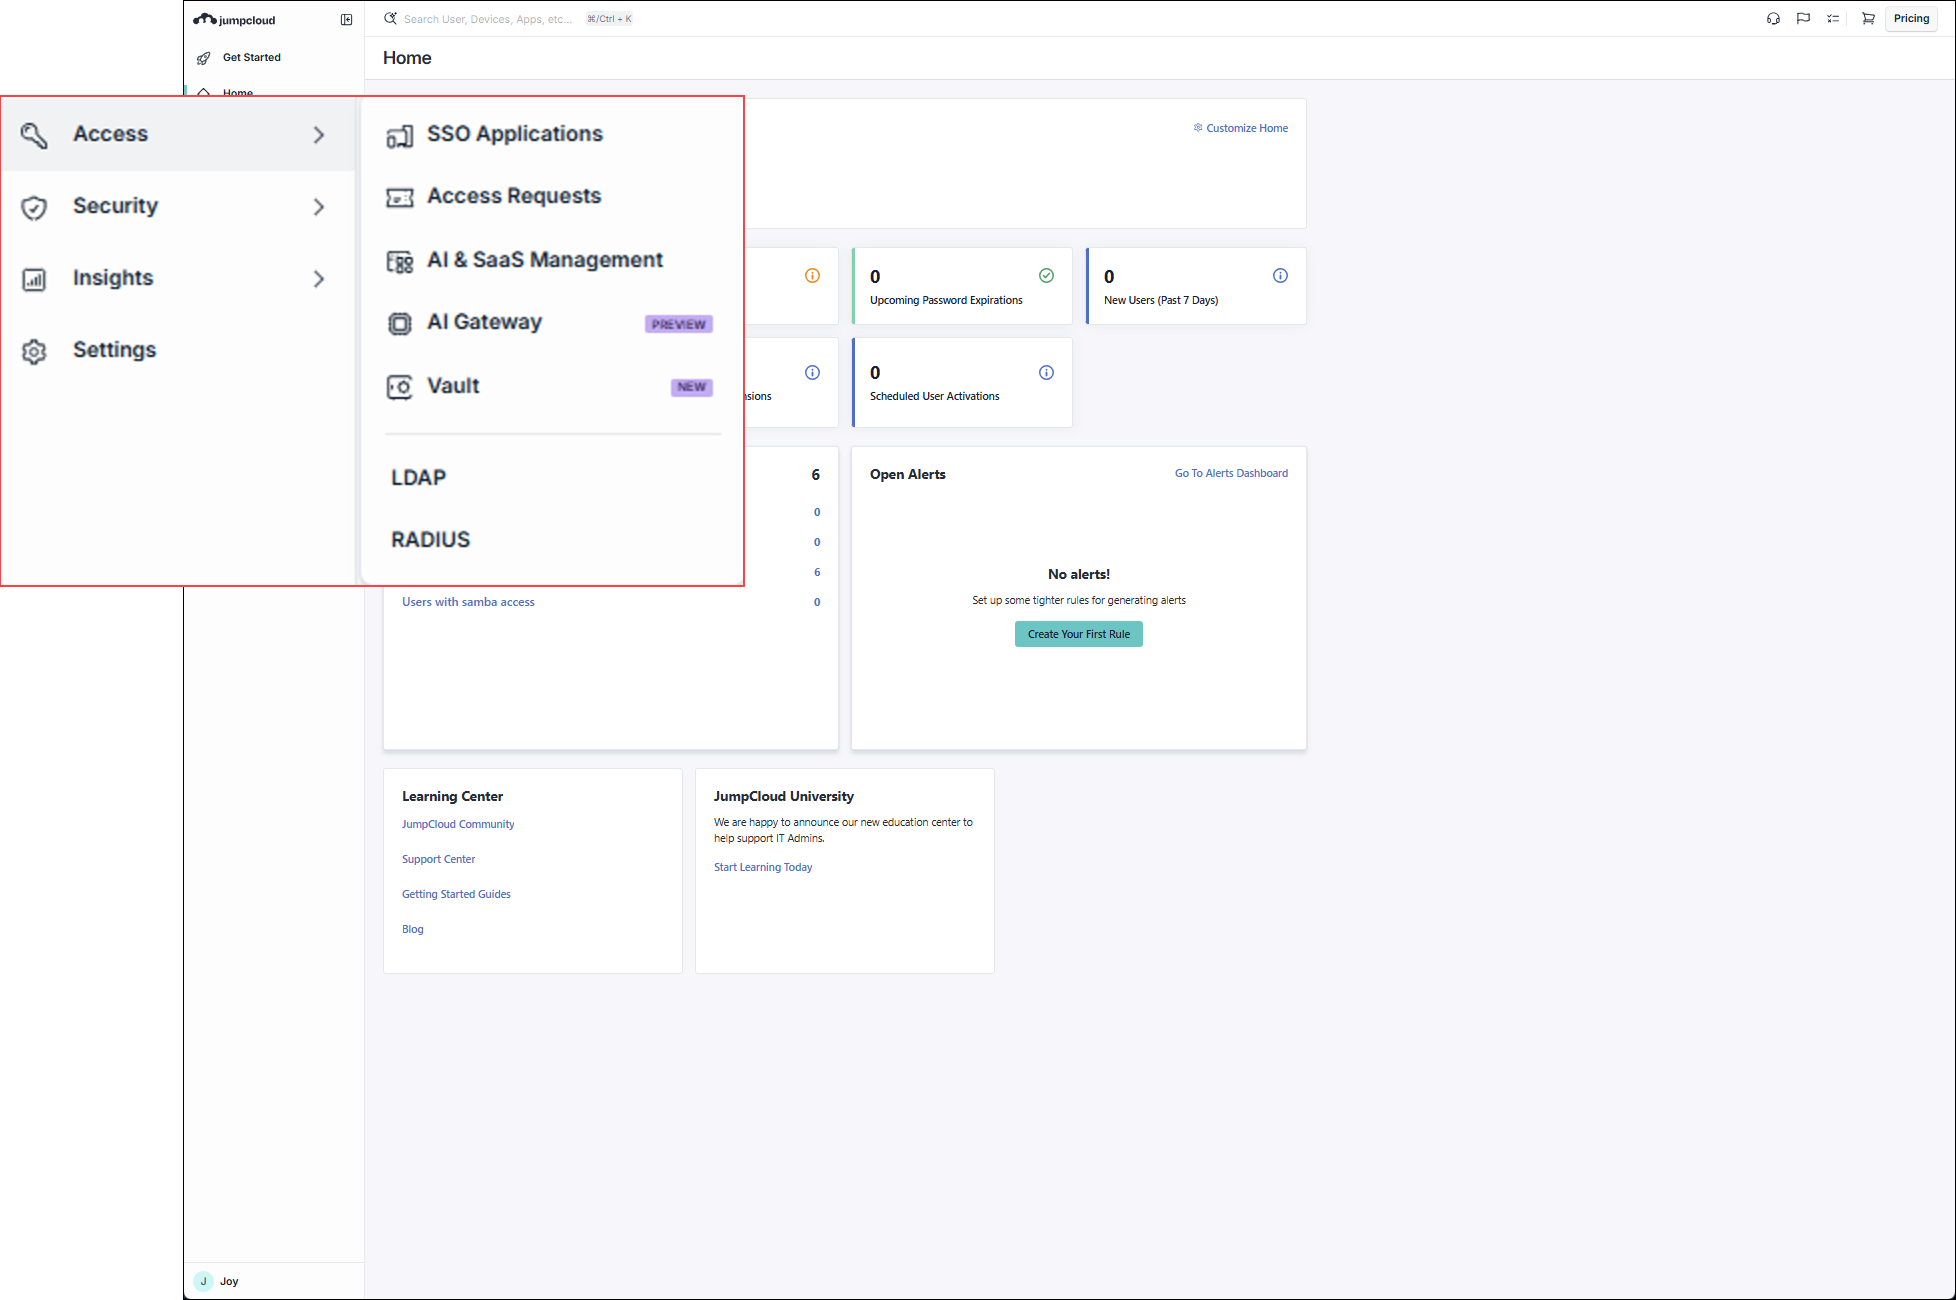Click the flag icon in the top bar
The height and width of the screenshot is (1300, 1956).
(x=1803, y=19)
